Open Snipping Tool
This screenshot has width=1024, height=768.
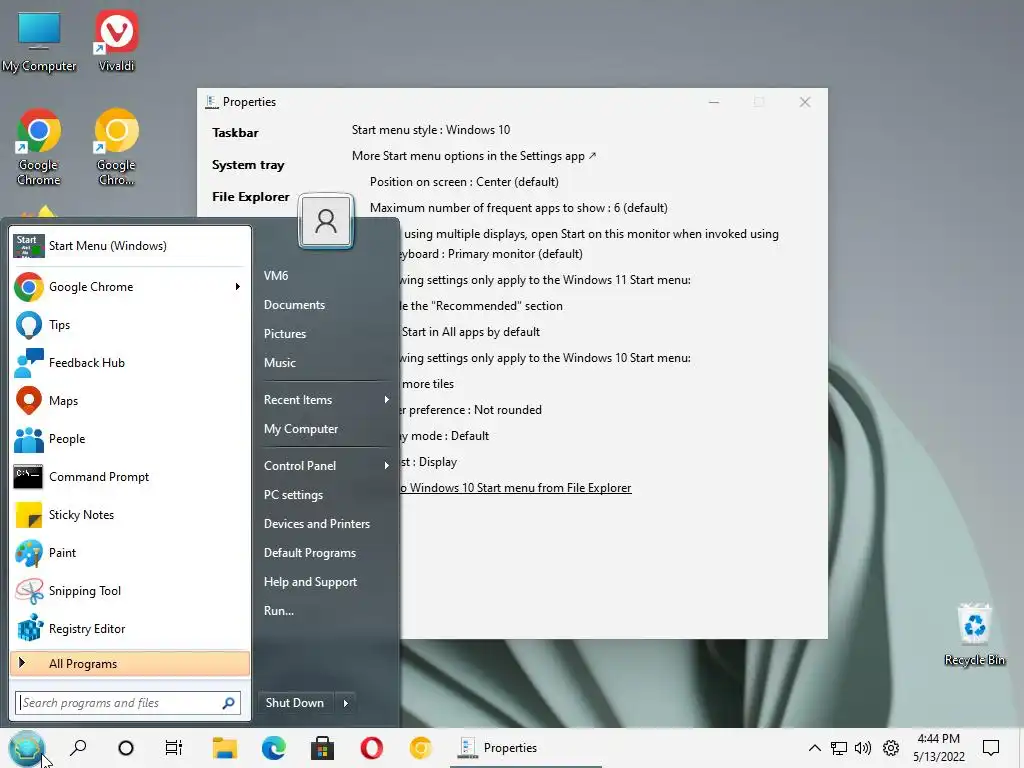[x=129, y=590]
